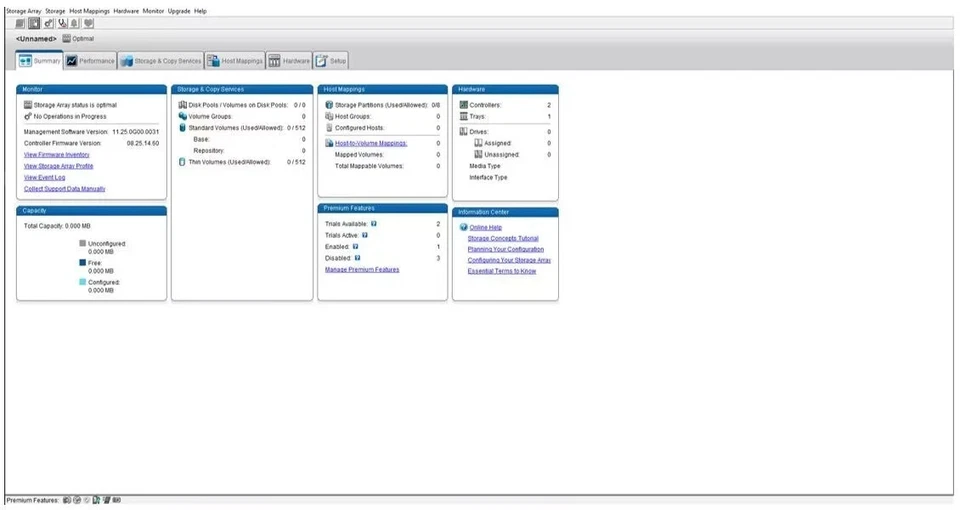This screenshot has height=510, width=960.
Task: Open View Firmware Inventory link
Action: pos(56,154)
